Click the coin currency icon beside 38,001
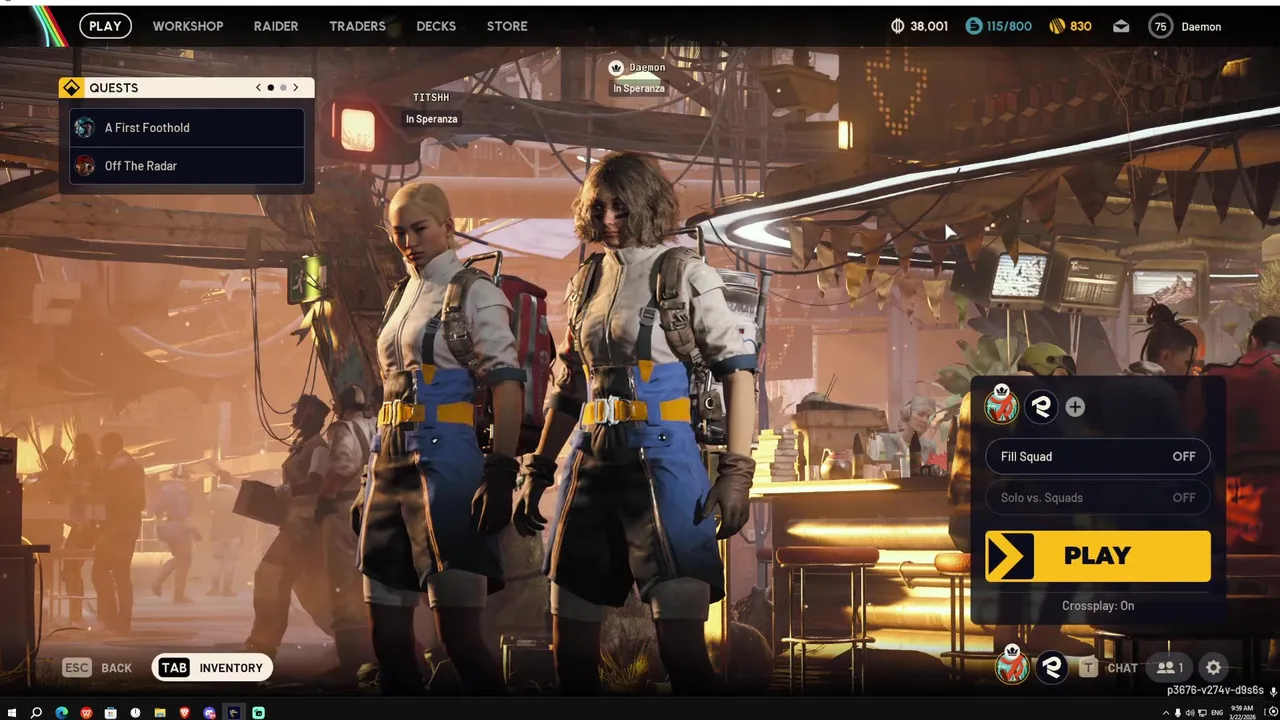 (898, 26)
